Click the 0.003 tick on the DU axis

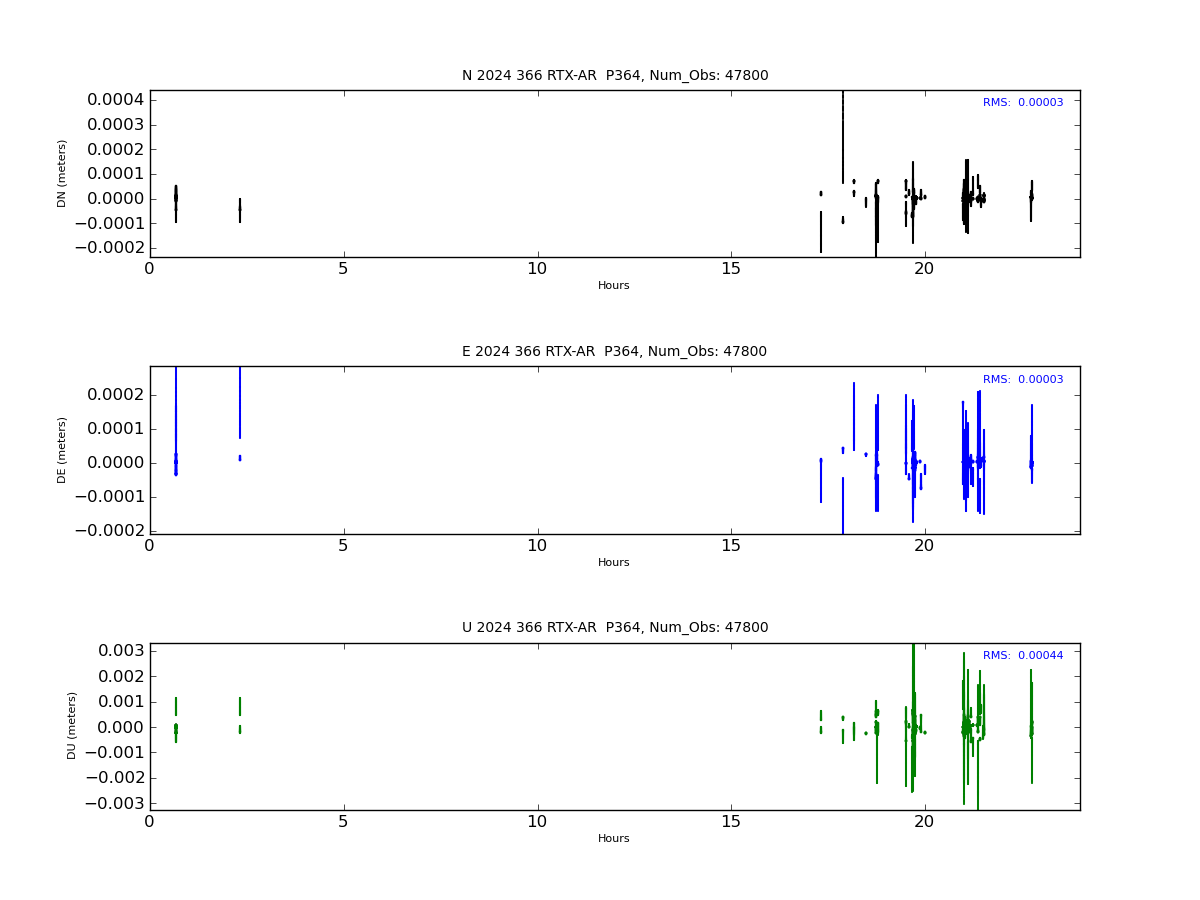pos(120,650)
